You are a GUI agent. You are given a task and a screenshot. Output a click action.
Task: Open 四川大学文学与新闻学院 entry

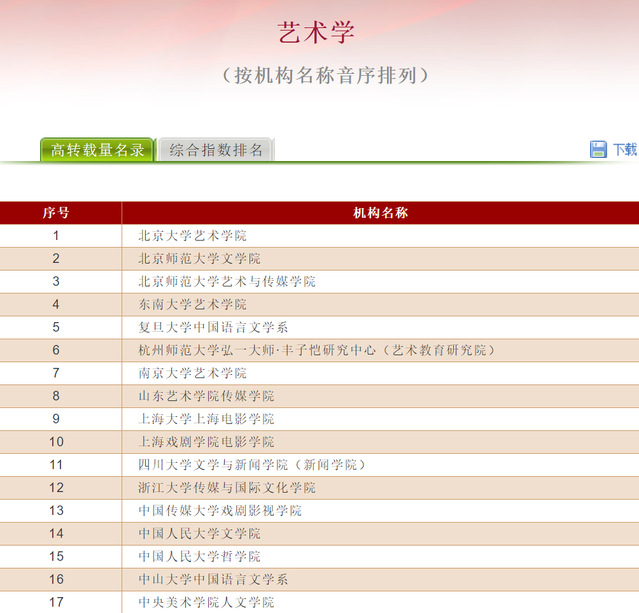252,465
